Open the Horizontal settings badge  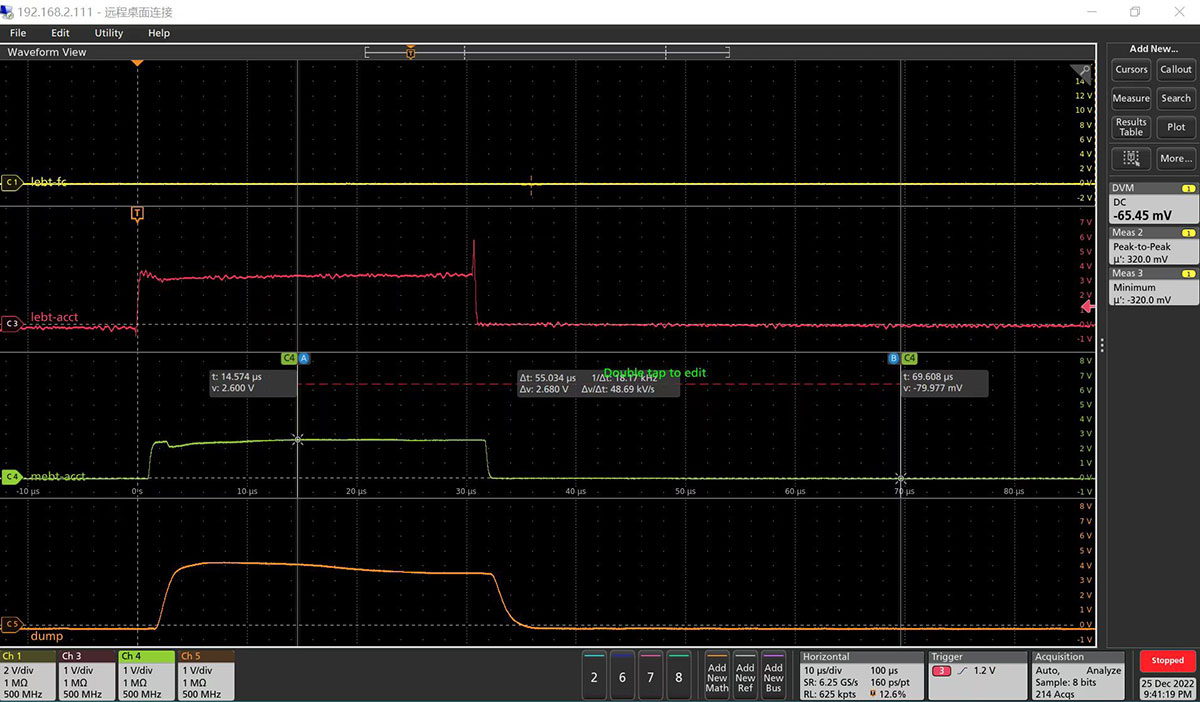pyautogui.click(x=861, y=675)
